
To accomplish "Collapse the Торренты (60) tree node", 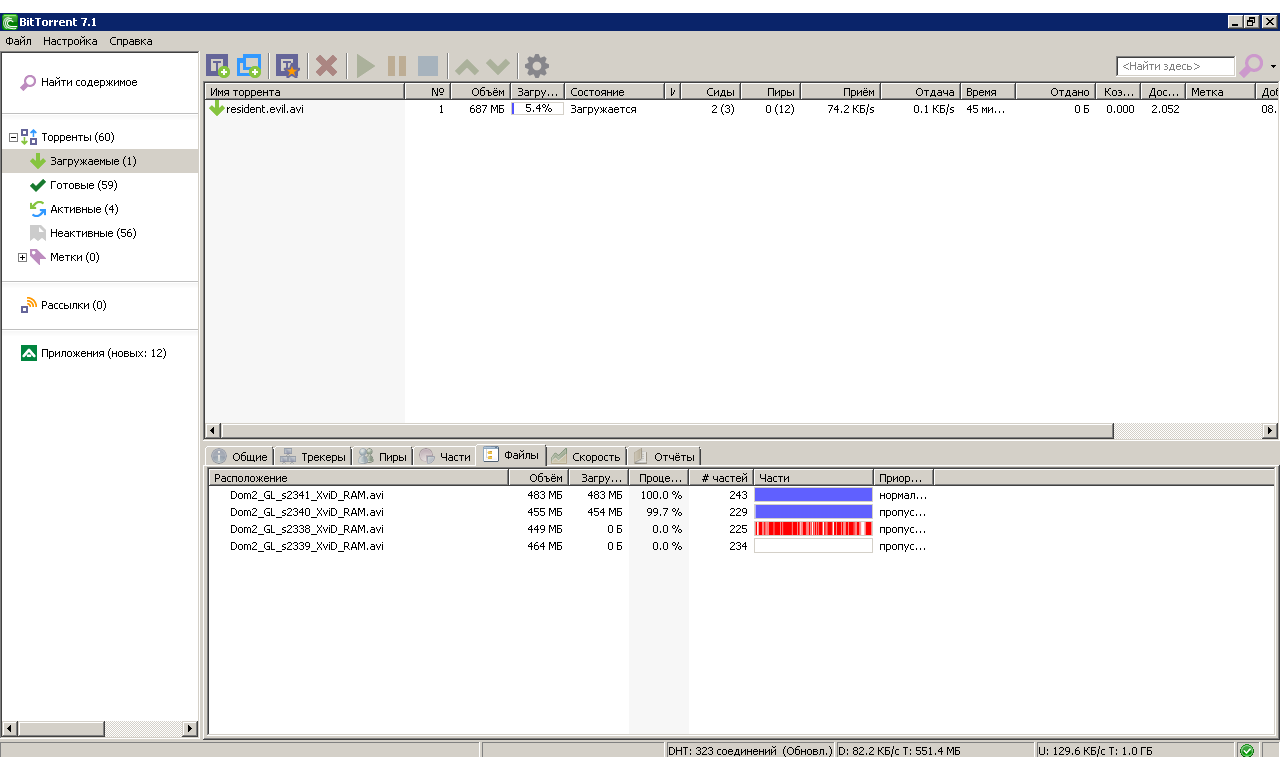I will pos(12,137).
